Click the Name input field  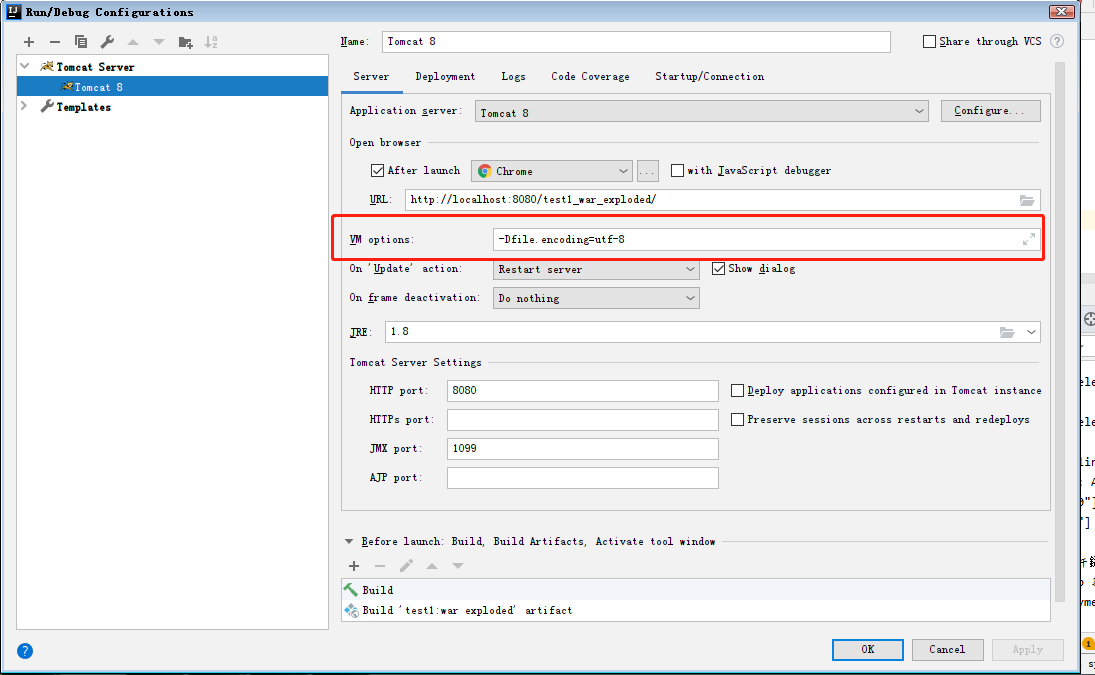636,42
